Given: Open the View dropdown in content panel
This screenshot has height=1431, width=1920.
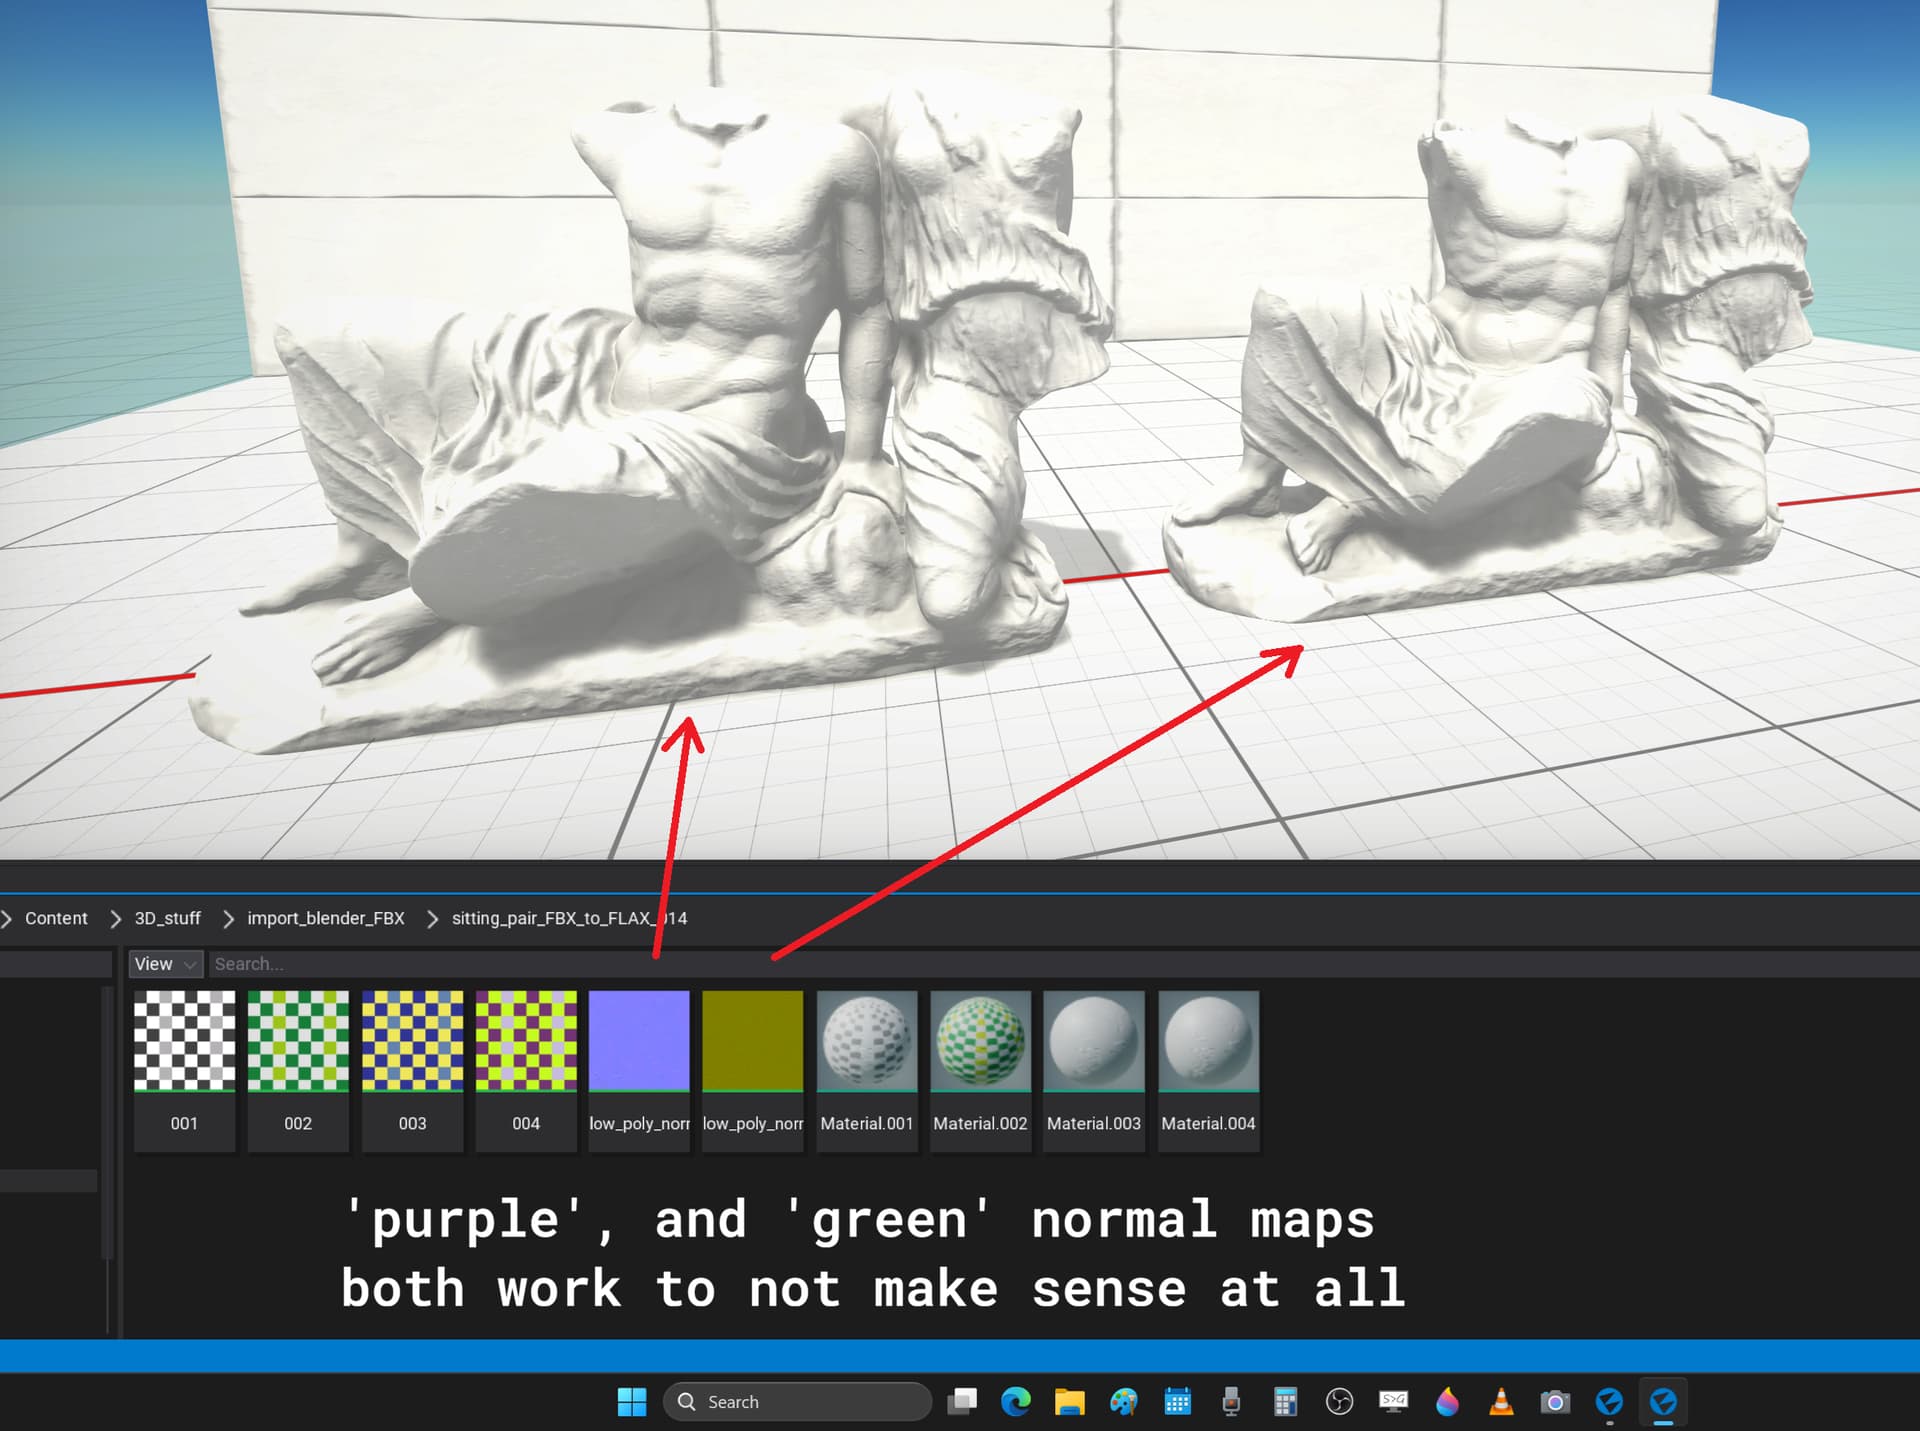Looking at the screenshot, I should pyautogui.click(x=165, y=964).
